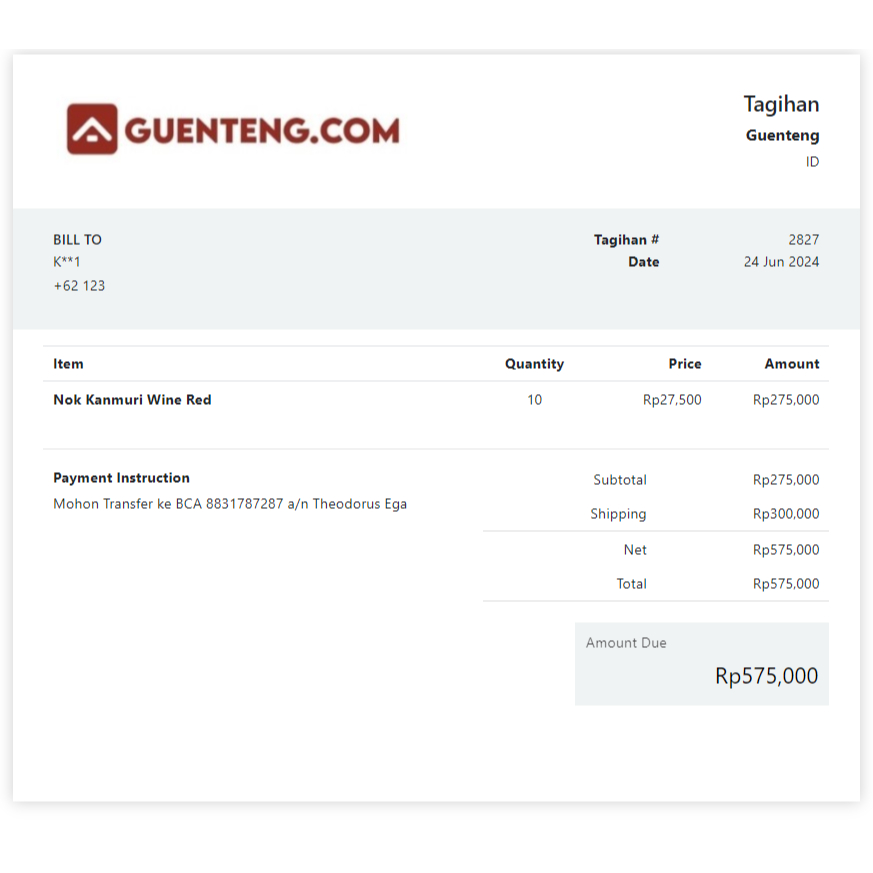Select the BCA bank transfer instruction text
The height and width of the screenshot is (873, 873).
[x=230, y=504]
